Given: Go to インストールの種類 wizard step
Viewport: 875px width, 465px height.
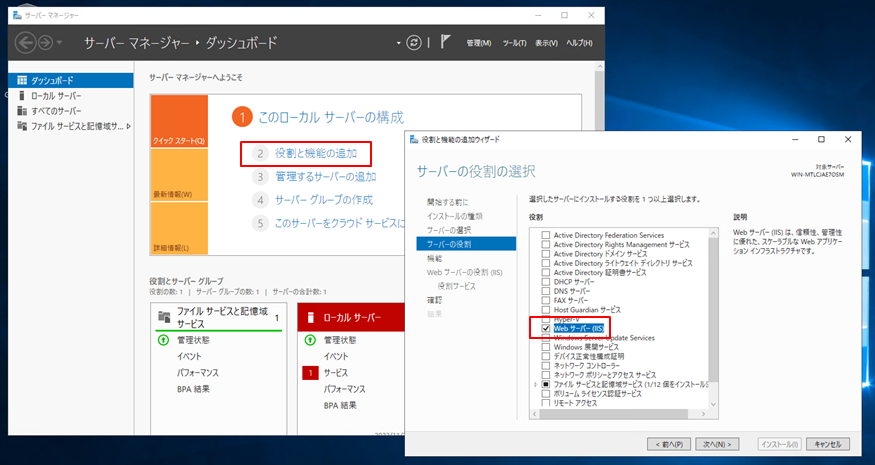Looking at the screenshot, I should 455,216.
